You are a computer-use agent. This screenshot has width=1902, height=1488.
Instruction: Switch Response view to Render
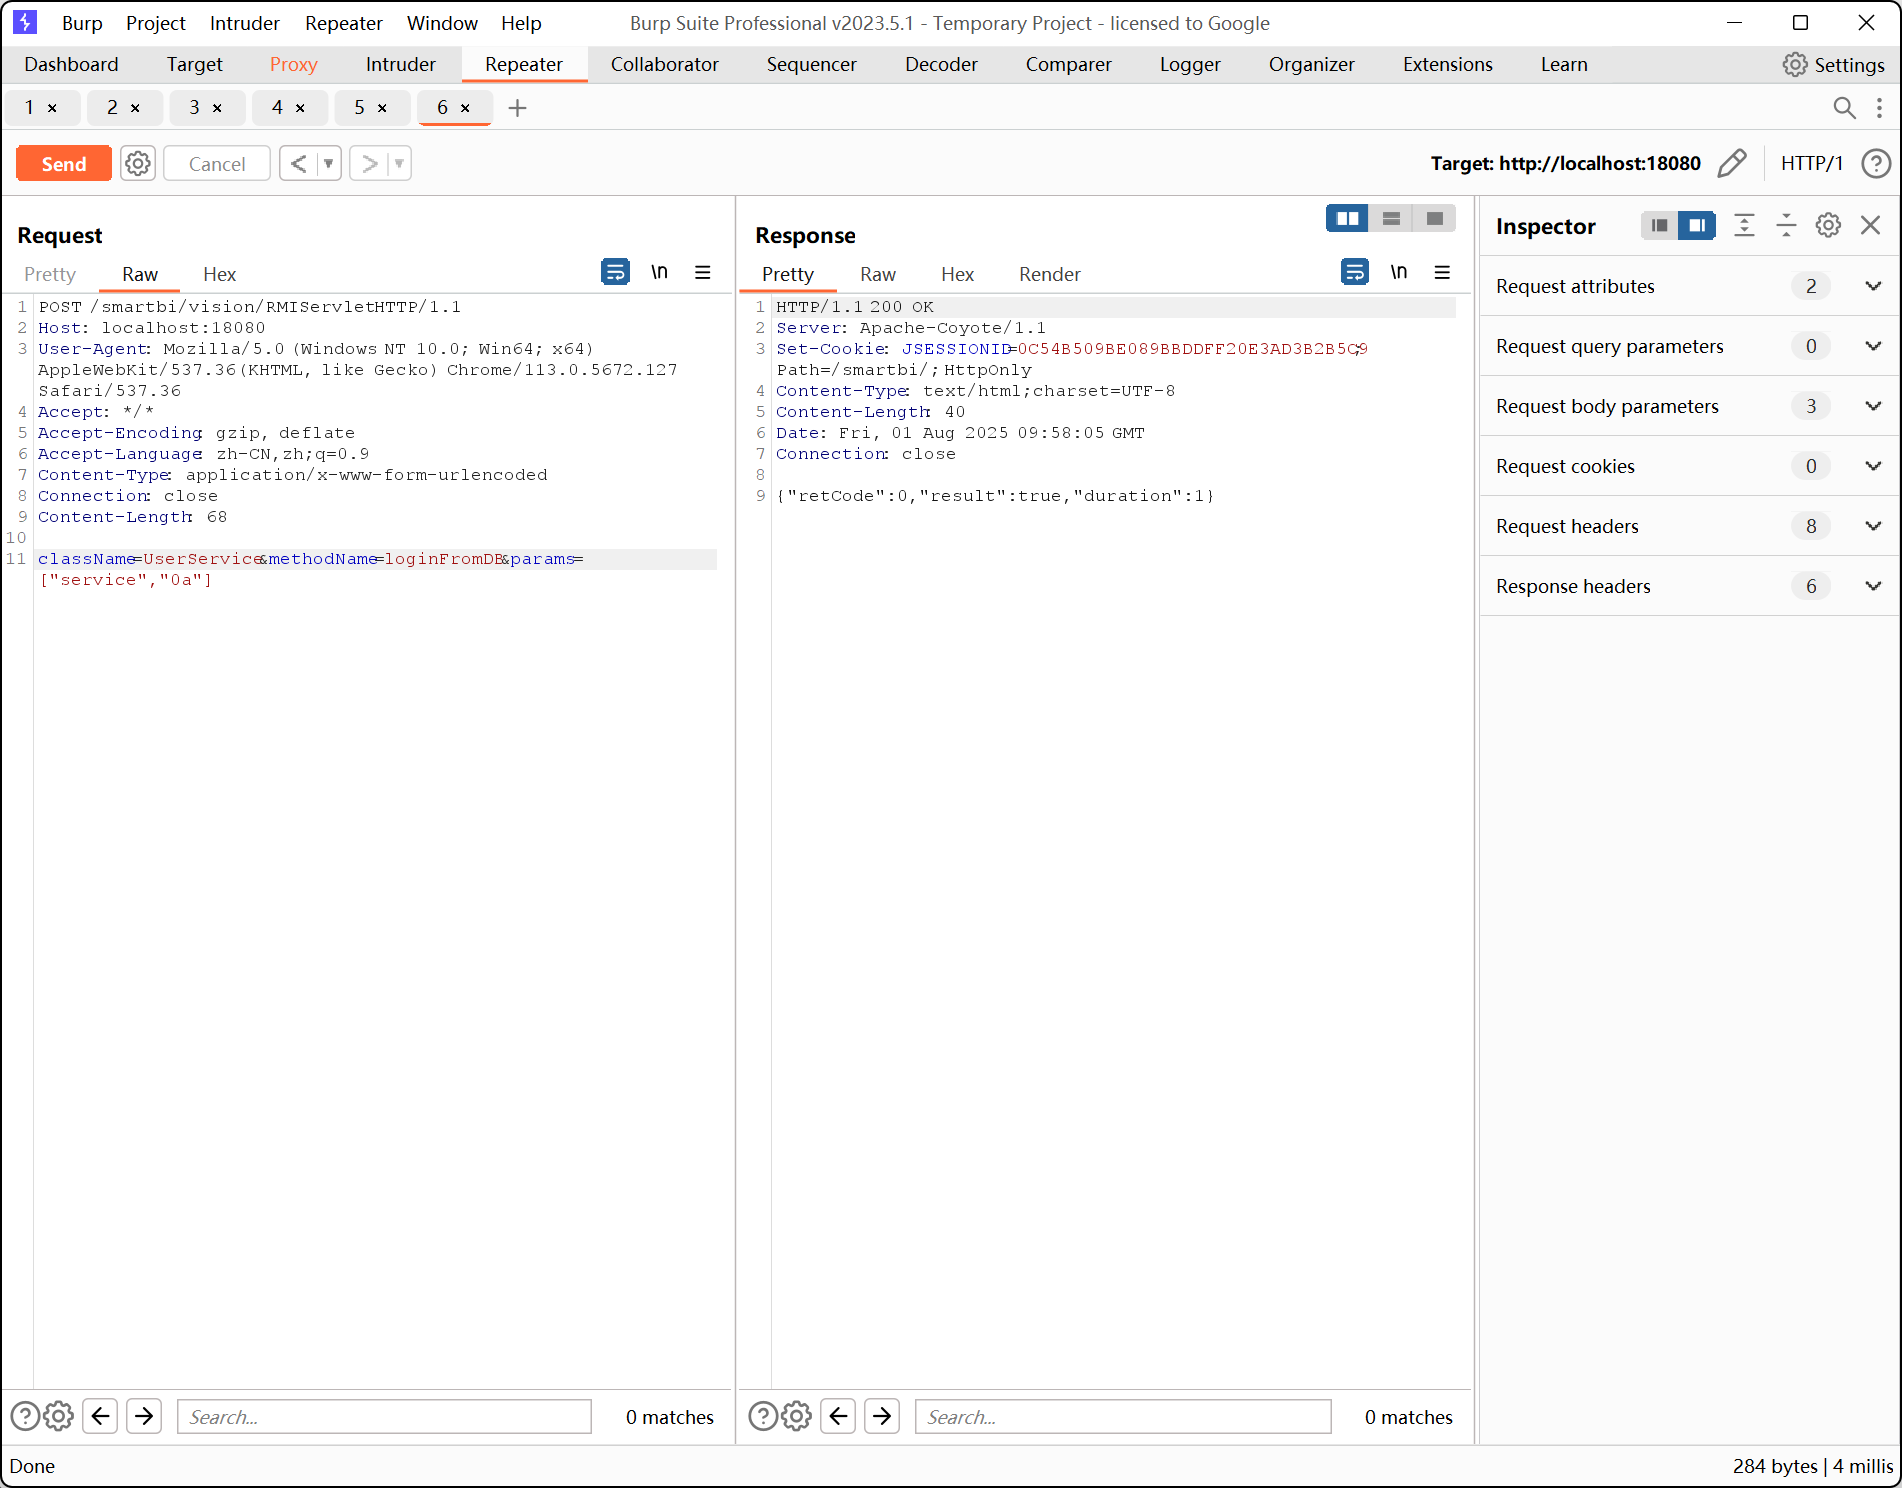[1049, 274]
